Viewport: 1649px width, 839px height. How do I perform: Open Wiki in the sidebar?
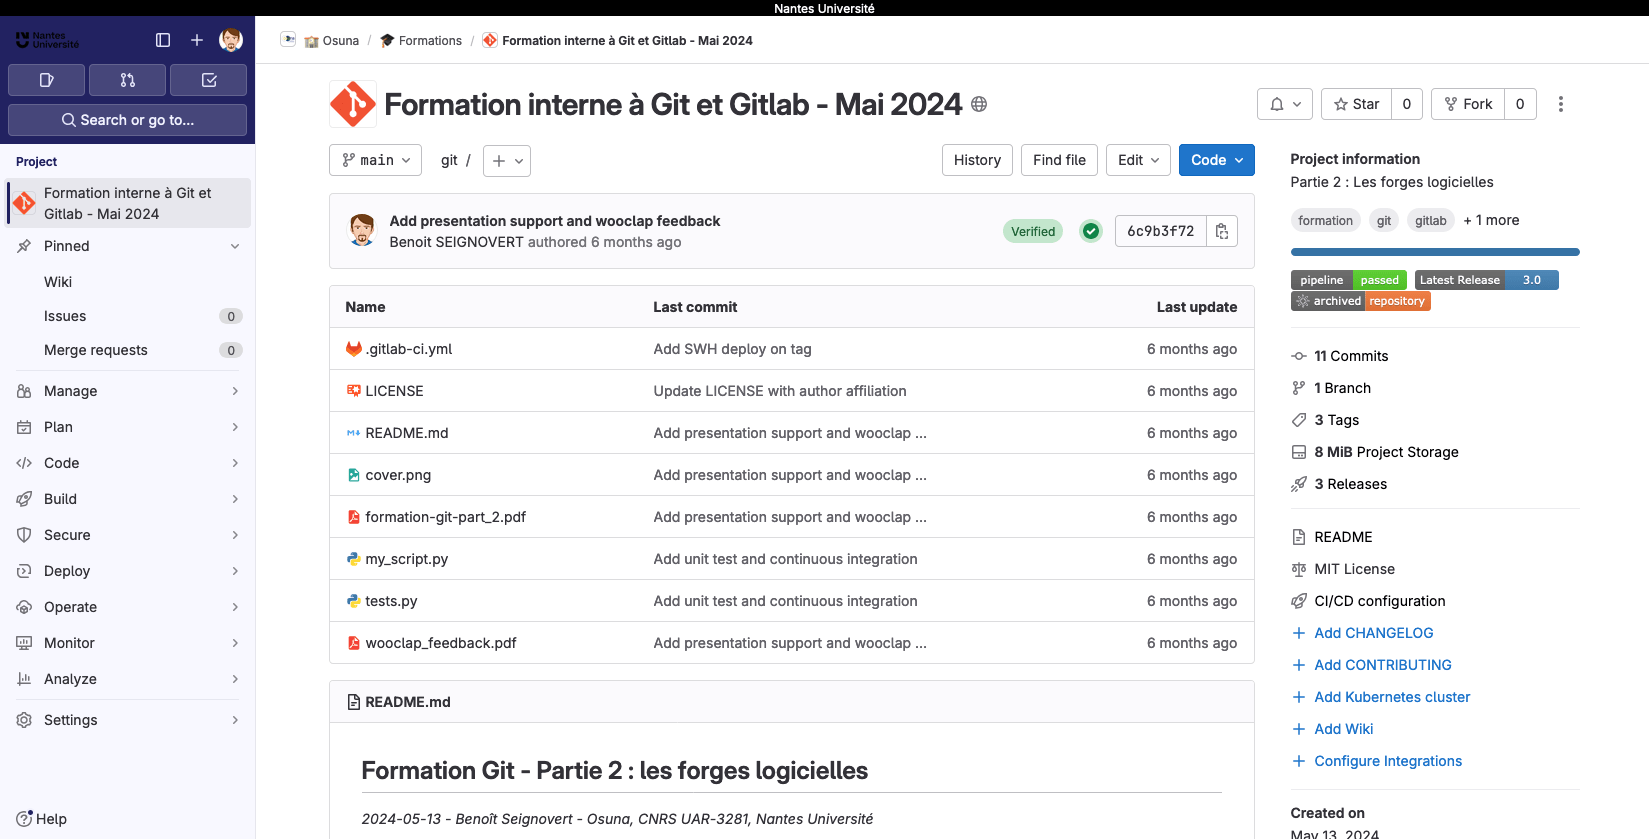tap(127, 282)
